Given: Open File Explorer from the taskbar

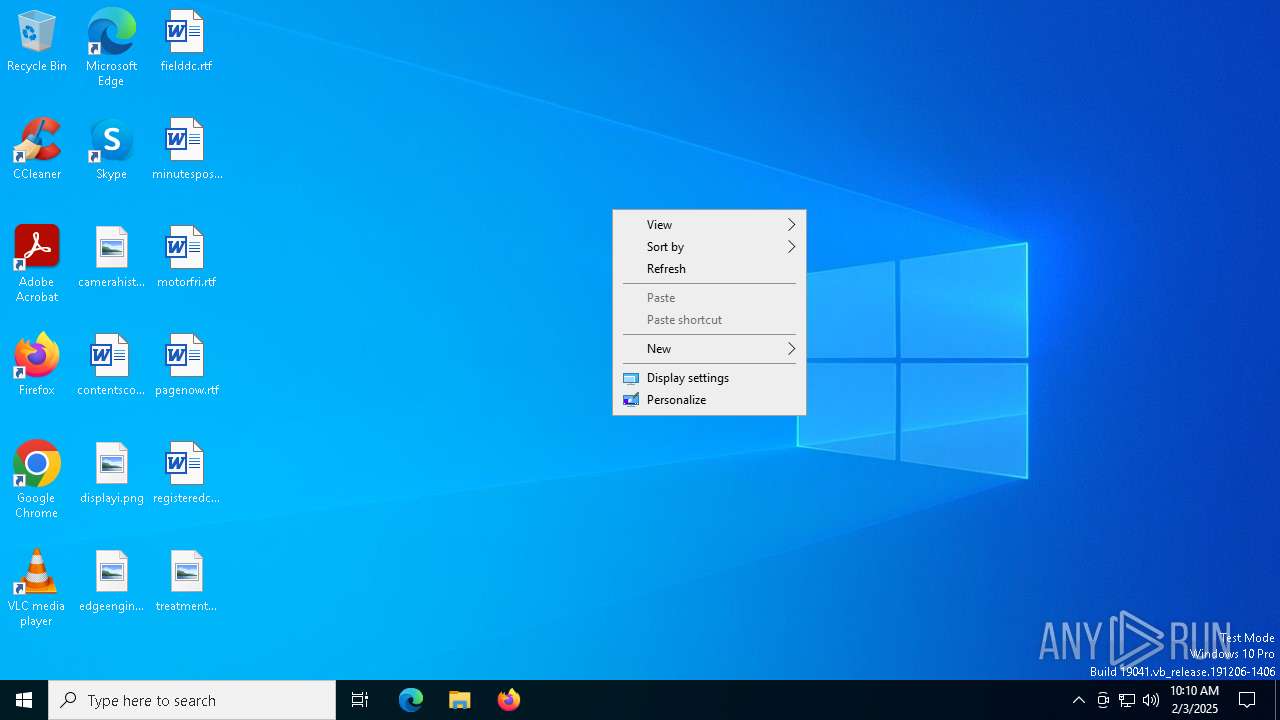Looking at the screenshot, I should pyautogui.click(x=459, y=700).
